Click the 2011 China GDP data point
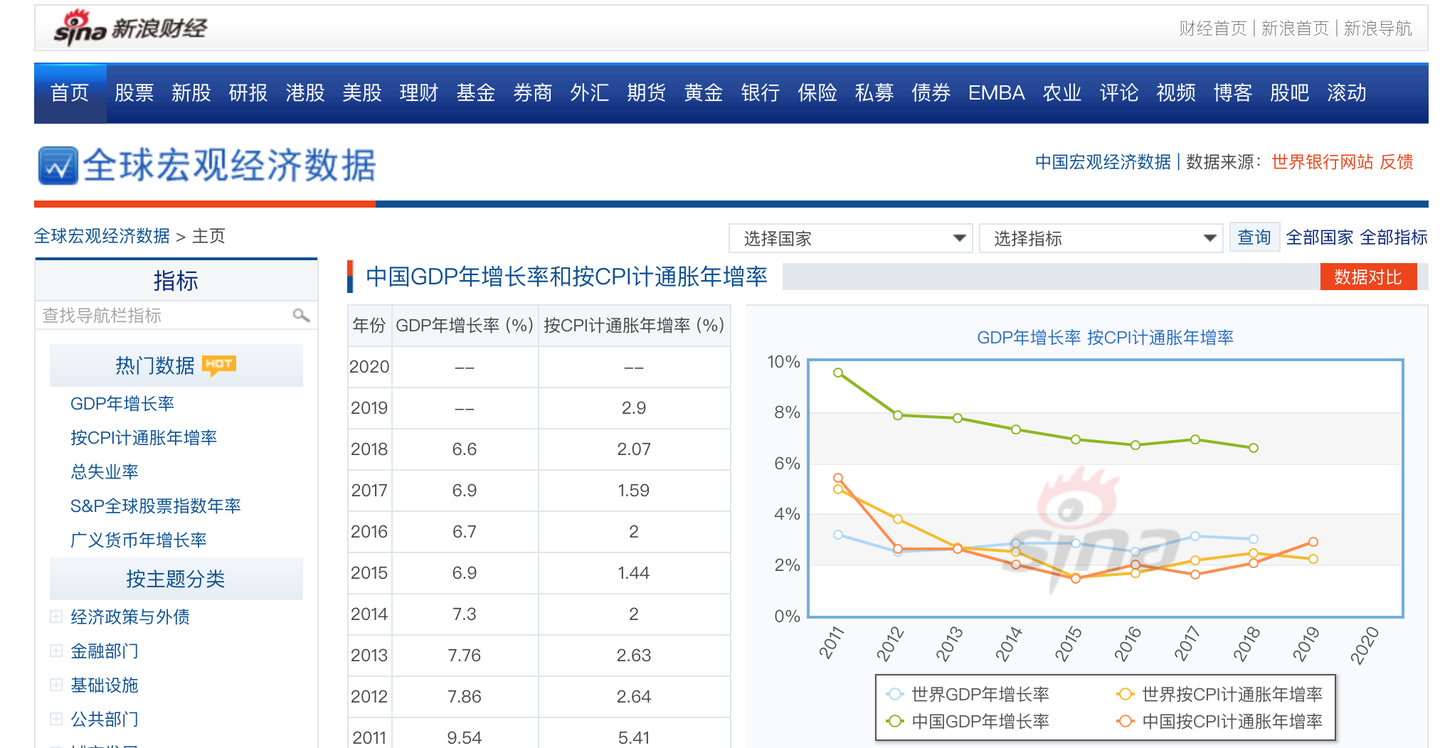Image resolution: width=1440 pixels, height=748 pixels. point(838,373)
